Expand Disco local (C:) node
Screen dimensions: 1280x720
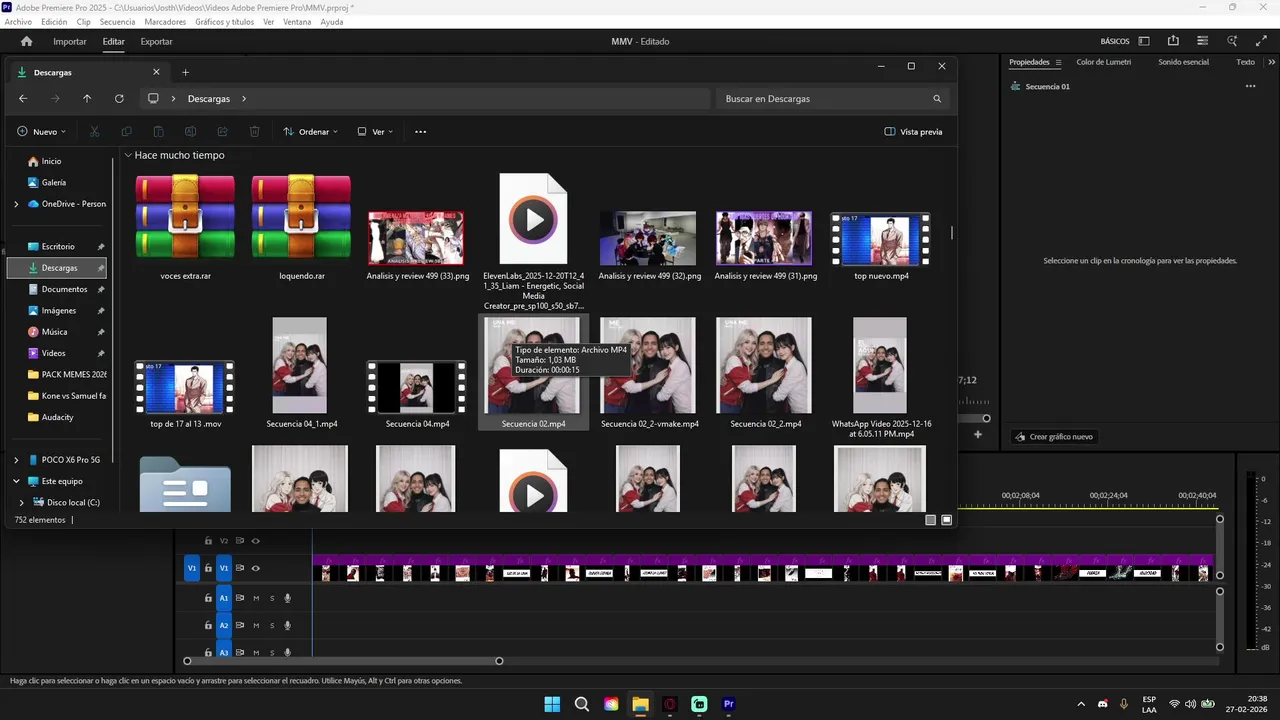pos(22,503)
